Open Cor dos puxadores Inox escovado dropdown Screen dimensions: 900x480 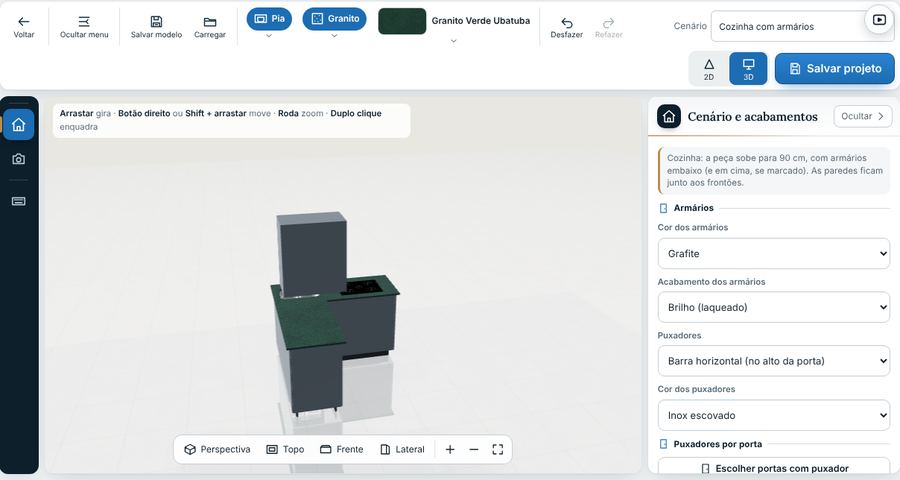(774, 415)
